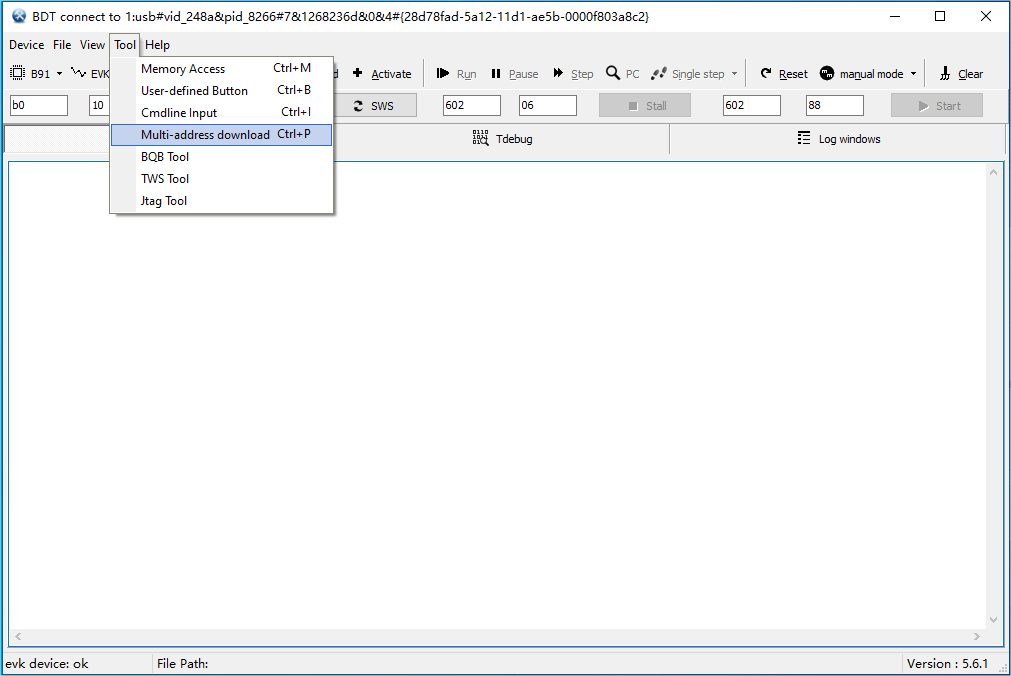Launch the Jtag Tool
Image resolution: width=1011 pixels, height=676 pixels.
(x=222, y=201)
